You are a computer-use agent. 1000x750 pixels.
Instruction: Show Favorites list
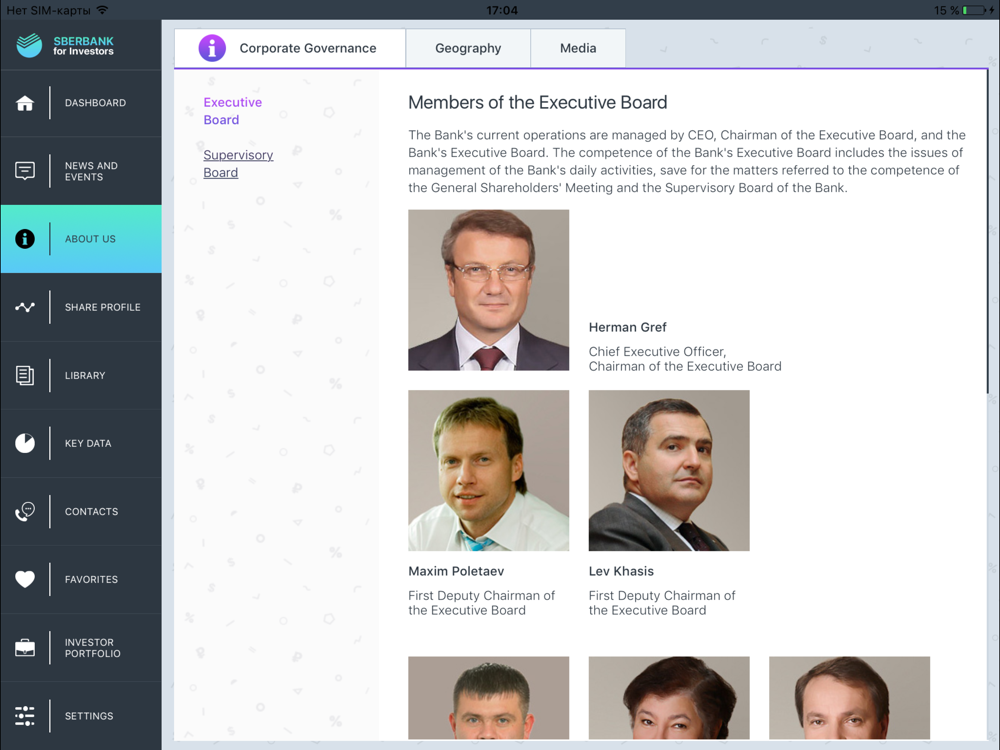click(x=81, y=579)
